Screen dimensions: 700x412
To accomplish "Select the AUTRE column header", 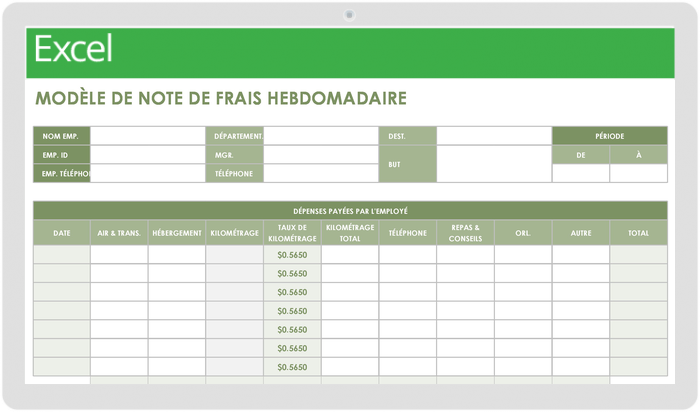I will click(581, 233).
